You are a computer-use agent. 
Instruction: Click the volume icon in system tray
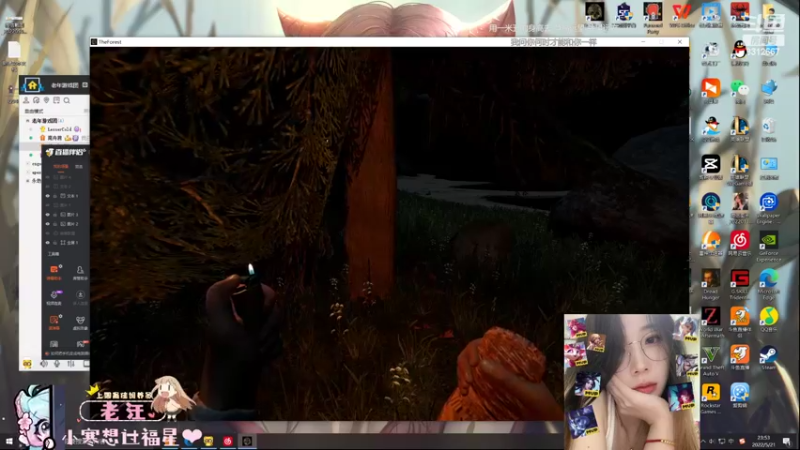click(x=712, y=441)
